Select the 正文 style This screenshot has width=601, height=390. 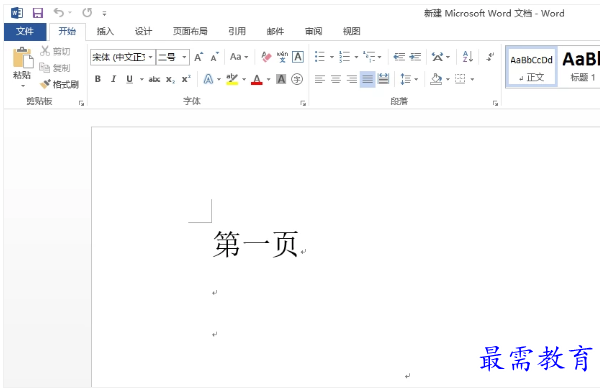tap(531, 67)
